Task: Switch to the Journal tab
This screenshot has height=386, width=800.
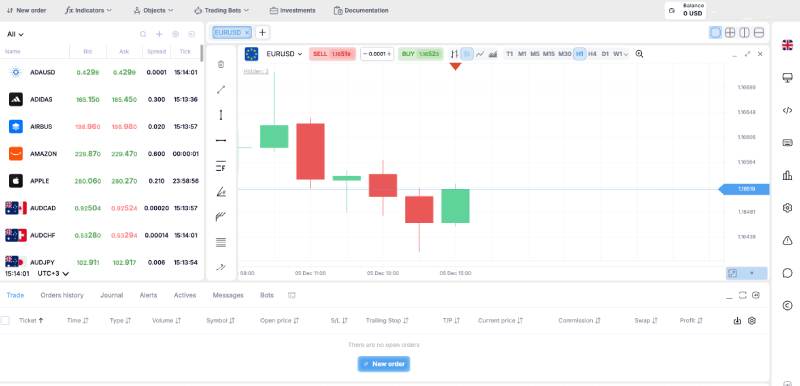Action: coord(111,295)
